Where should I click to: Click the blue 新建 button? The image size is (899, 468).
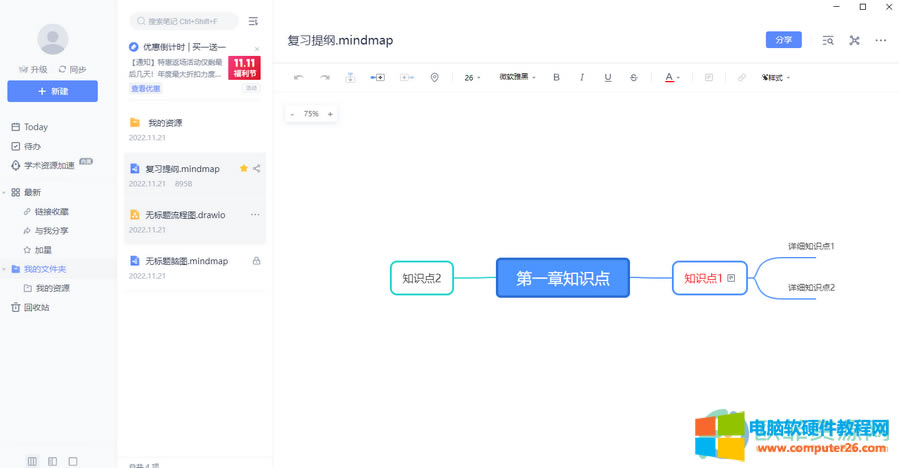coord(52,91)
